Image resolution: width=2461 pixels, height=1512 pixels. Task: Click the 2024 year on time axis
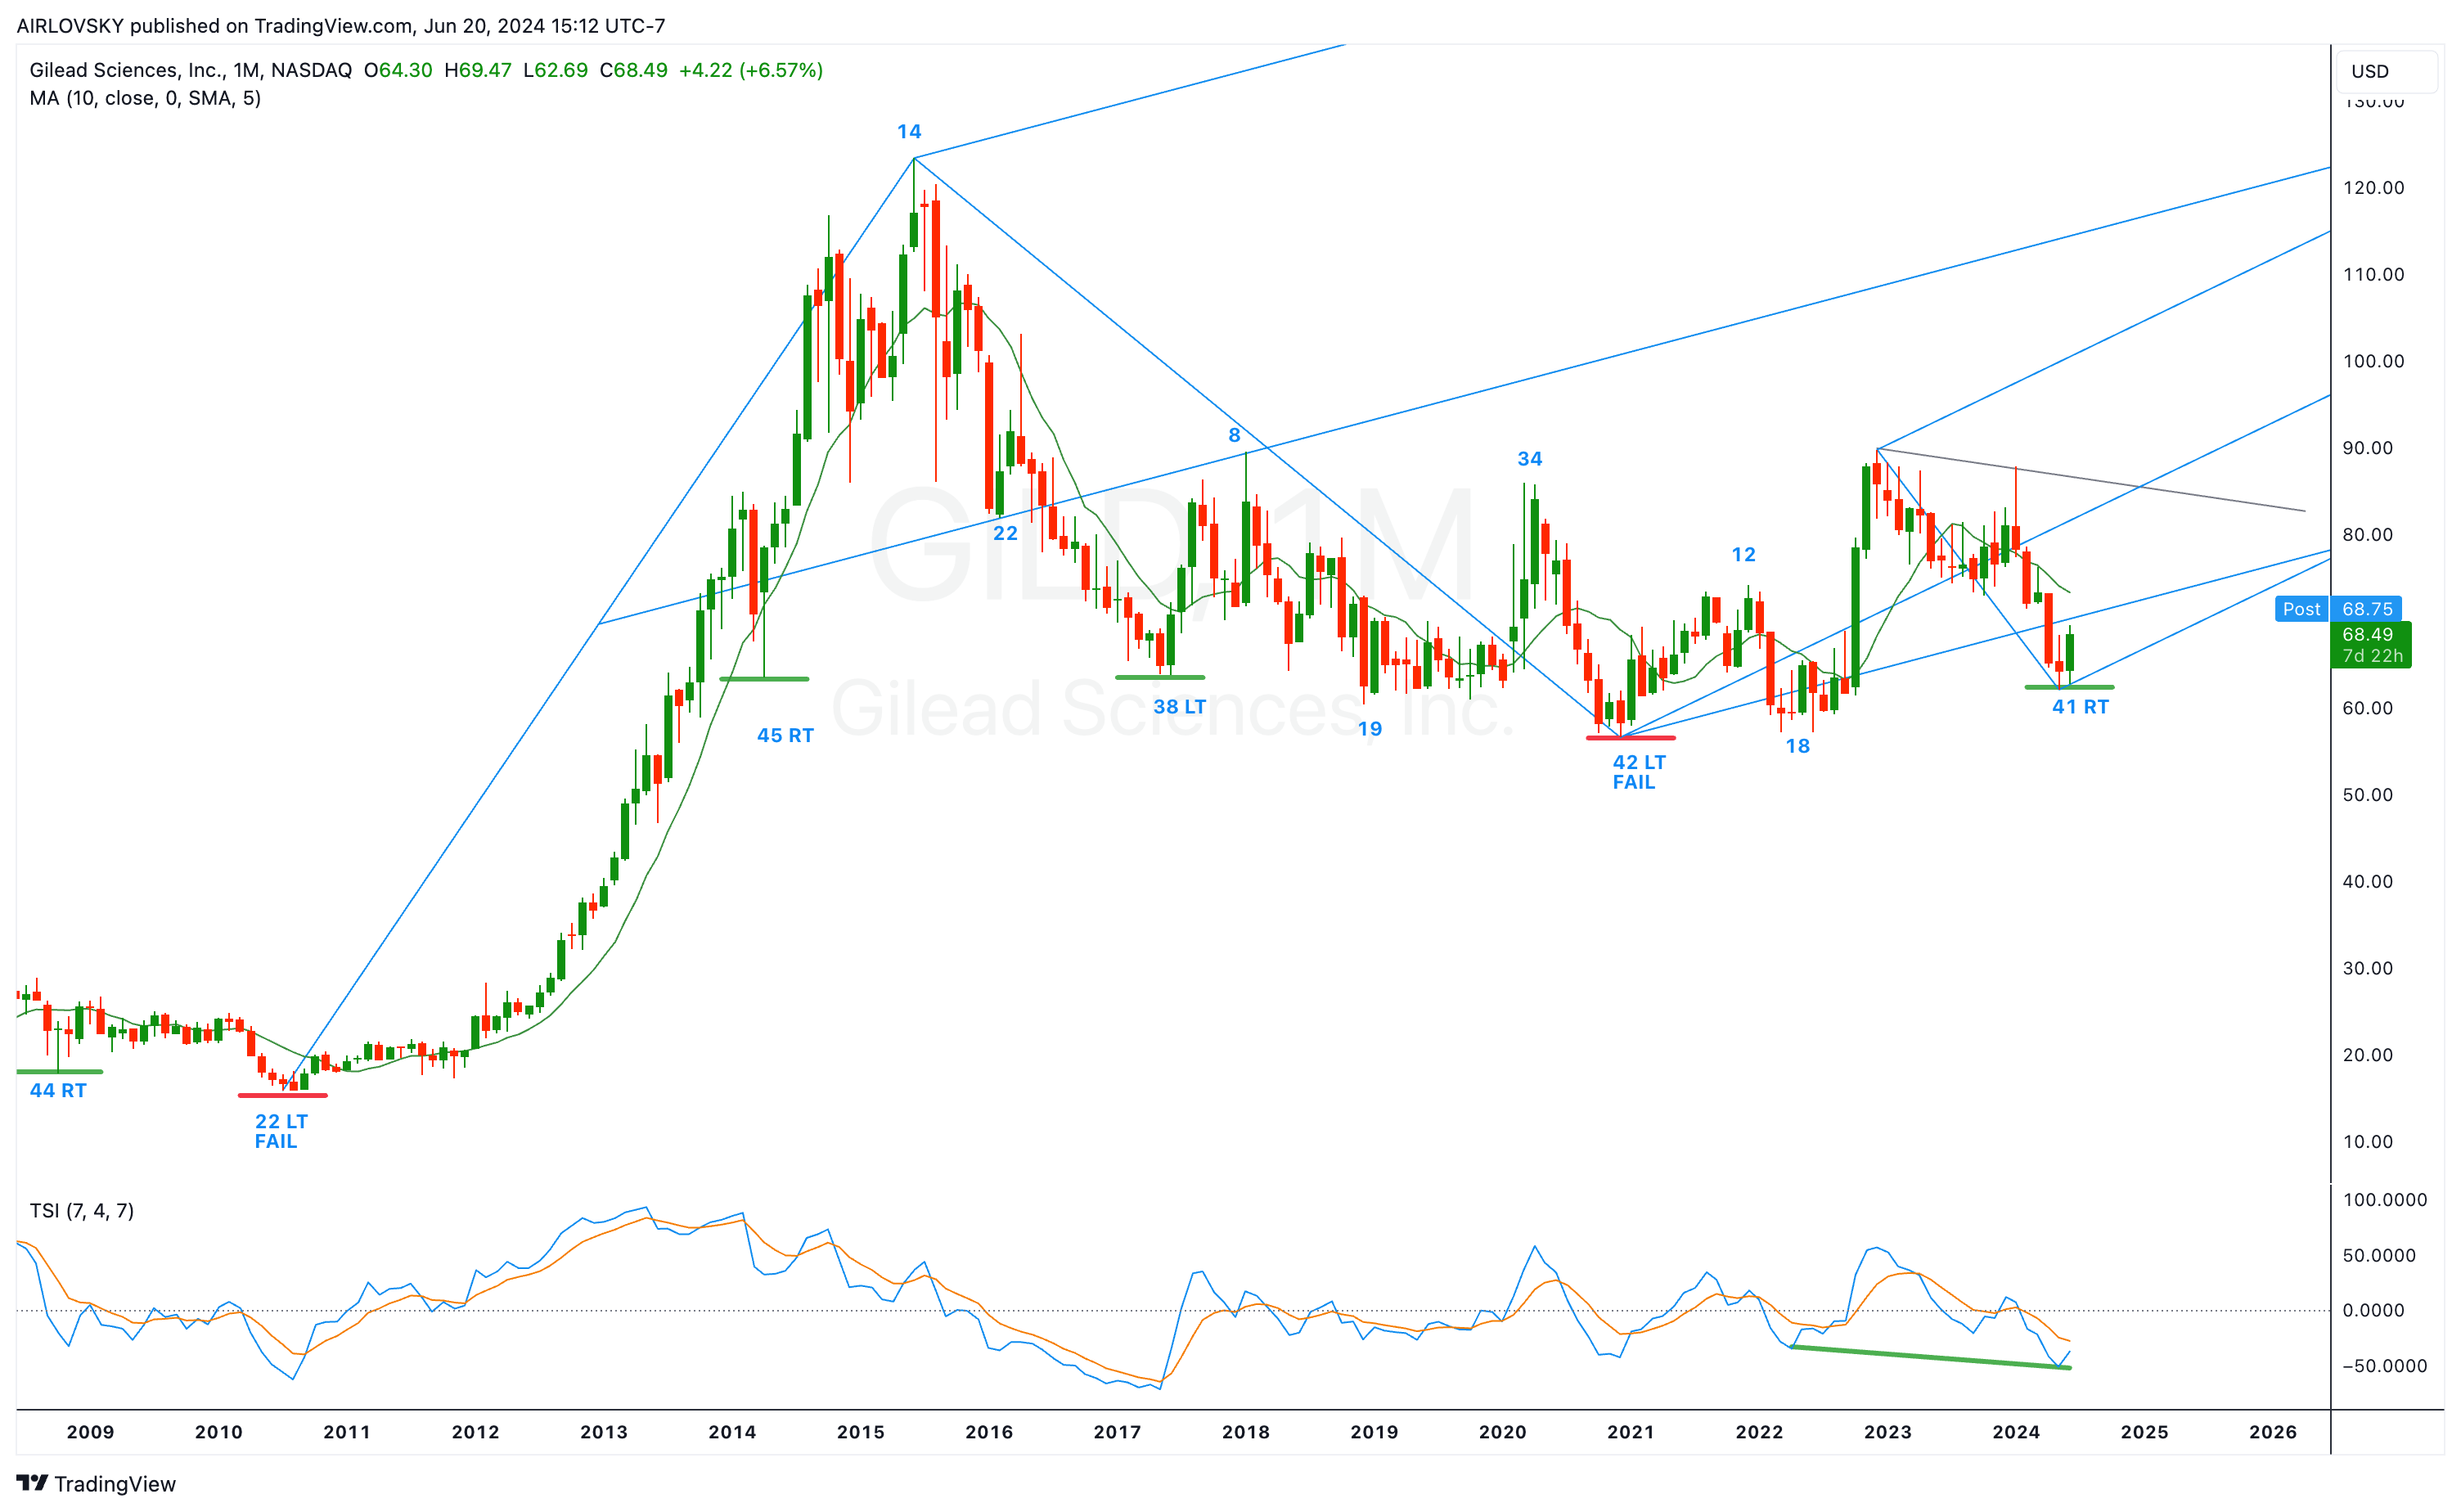[x=2015, y=1432]
